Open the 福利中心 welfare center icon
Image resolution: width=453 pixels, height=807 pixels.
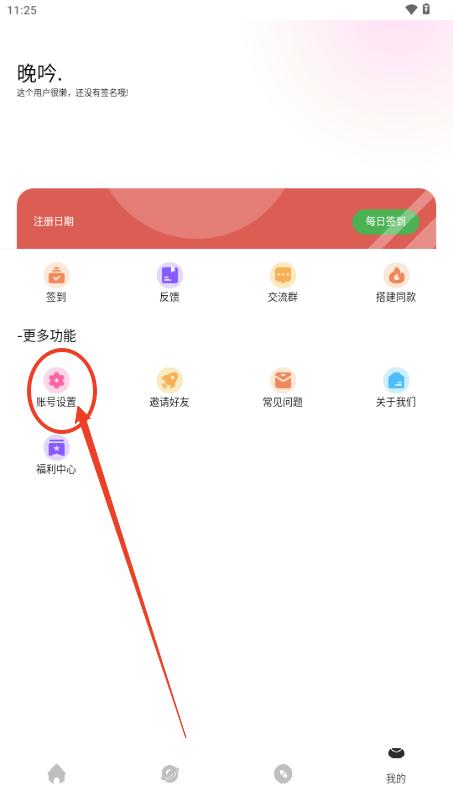click(x=56, y=448)
